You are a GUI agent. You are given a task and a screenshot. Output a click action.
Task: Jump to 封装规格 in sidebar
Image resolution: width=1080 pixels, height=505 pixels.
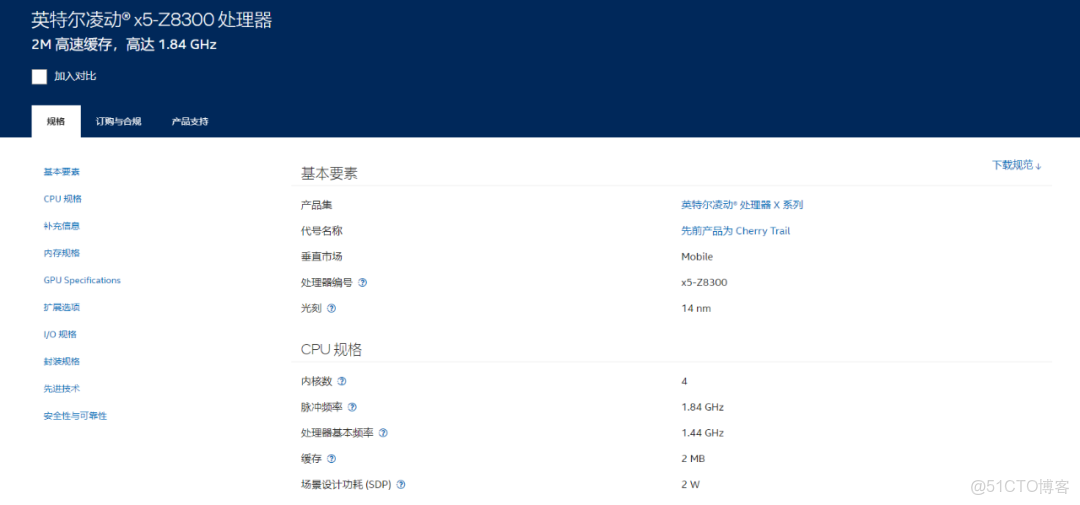pyautogui.click(x=61, y=362)
